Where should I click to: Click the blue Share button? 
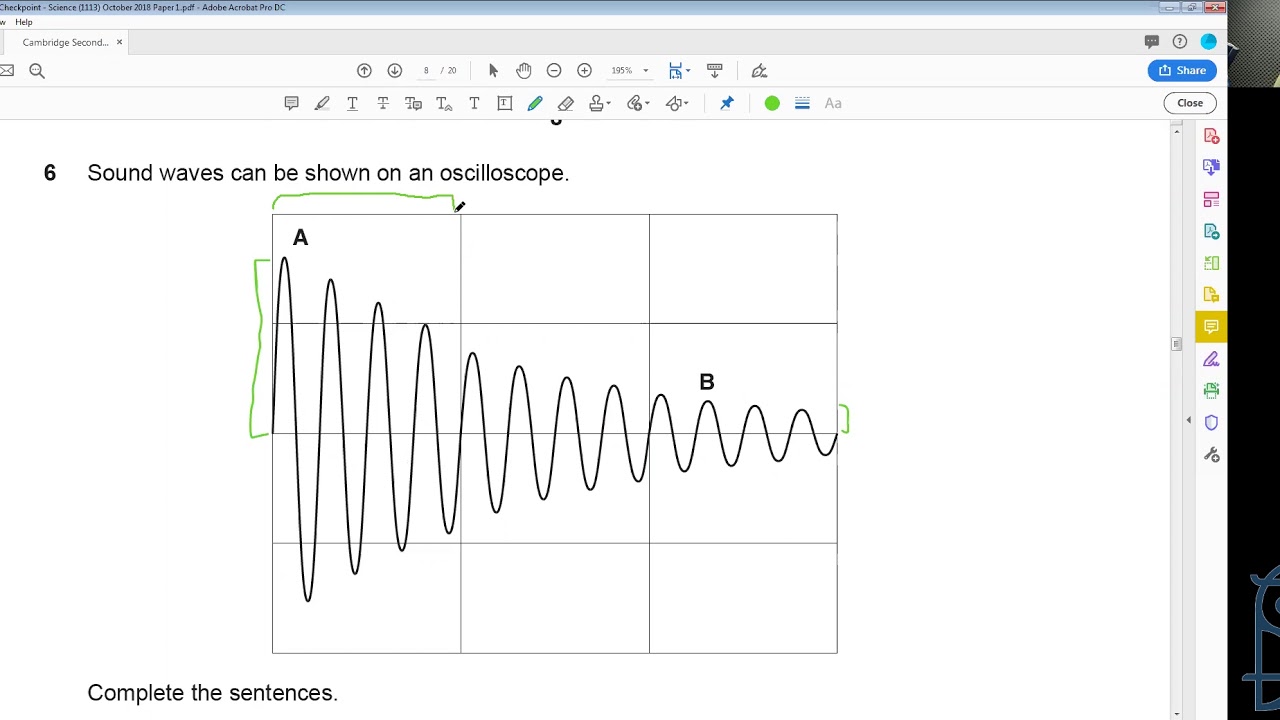(1182, 70)
